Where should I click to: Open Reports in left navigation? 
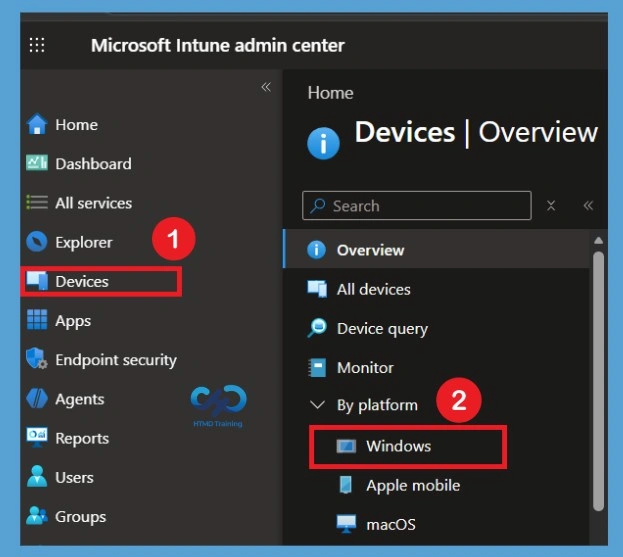[82, 438]
